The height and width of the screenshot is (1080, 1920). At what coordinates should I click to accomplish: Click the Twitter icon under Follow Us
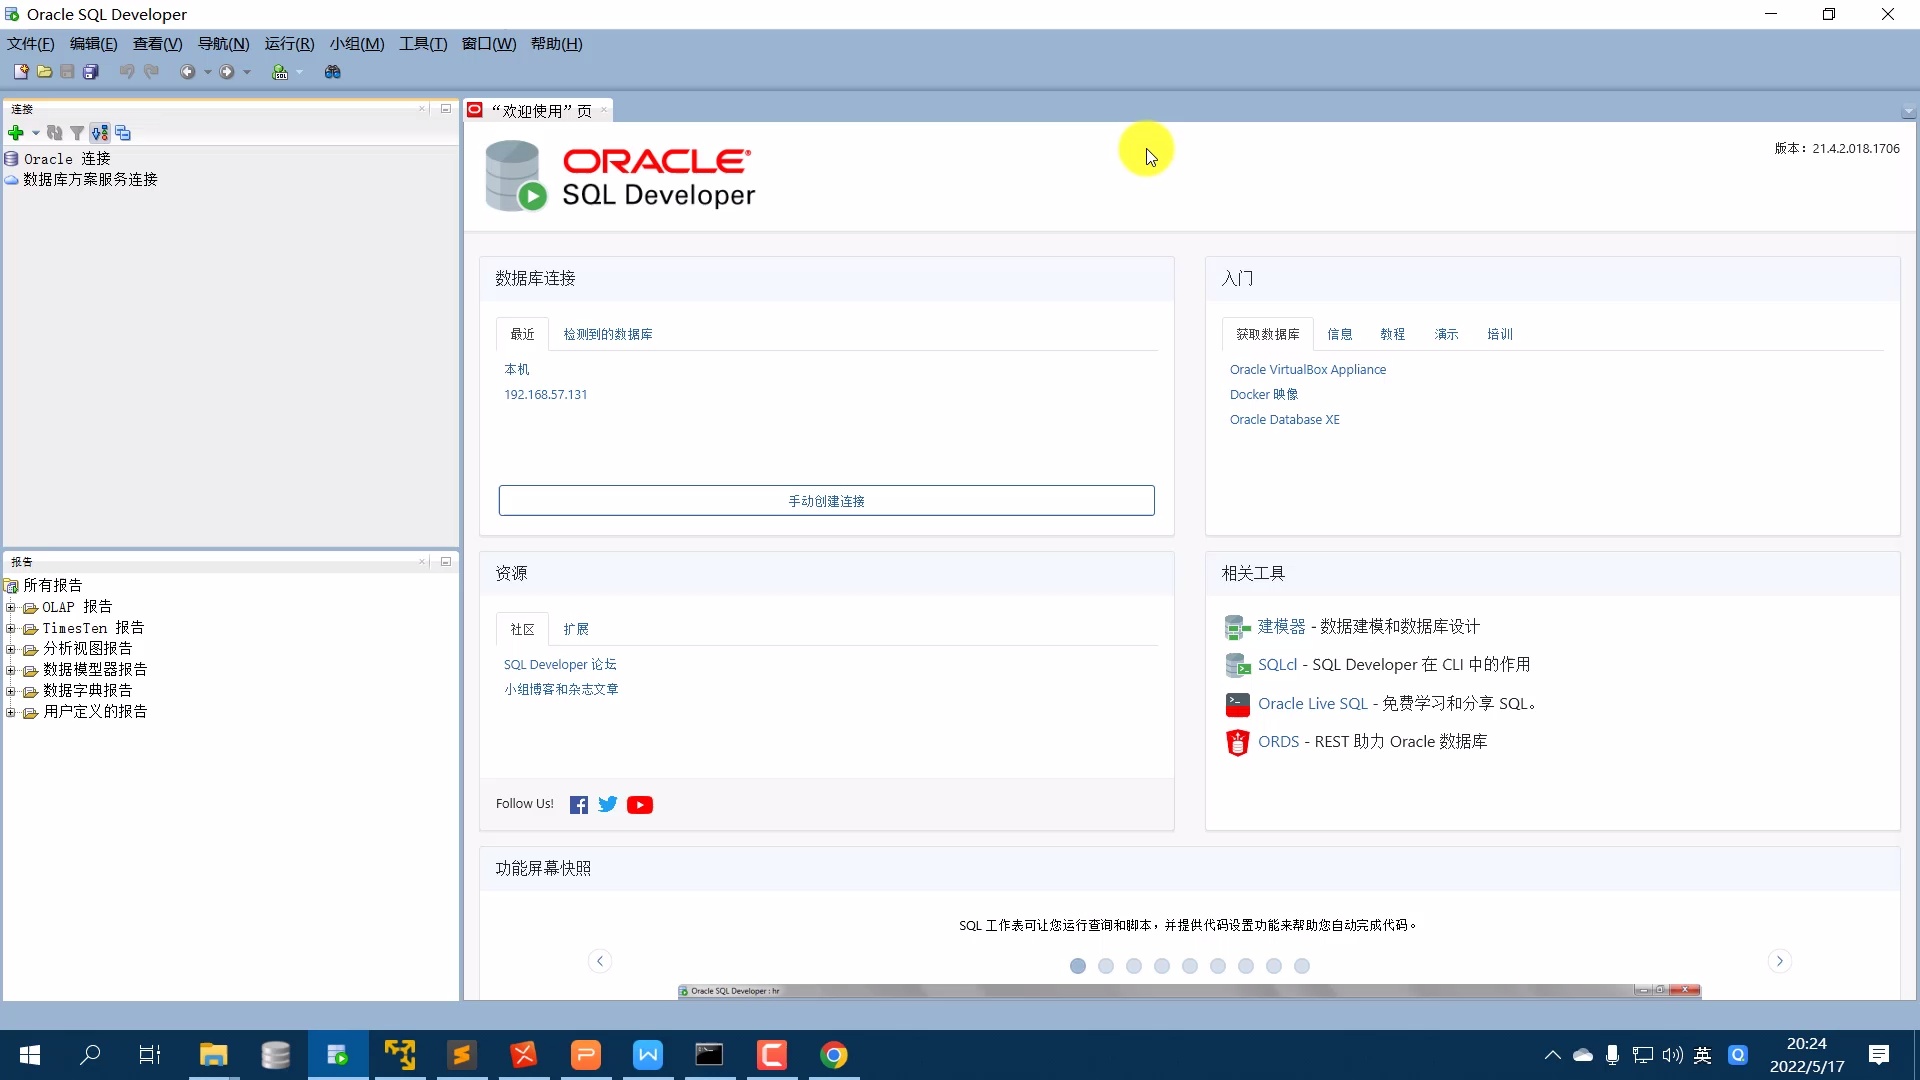pyautogui.click(x=608, y=804)
